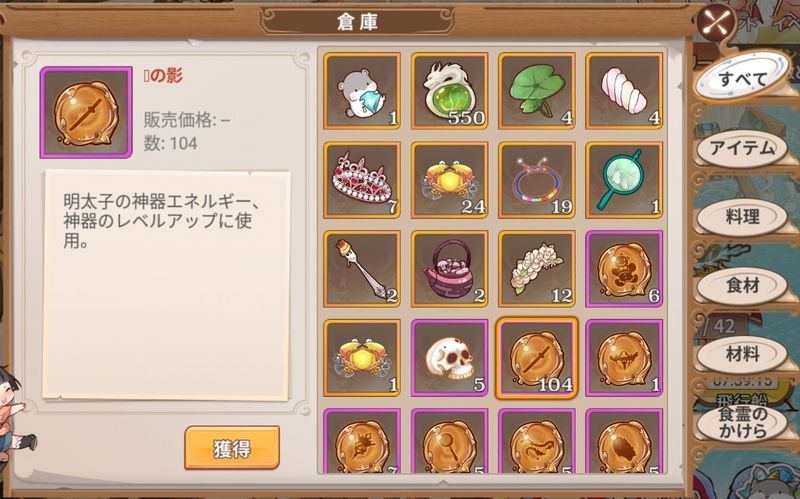Close the 倉庫 window
The image size is (800, 499).
[716, 23]
